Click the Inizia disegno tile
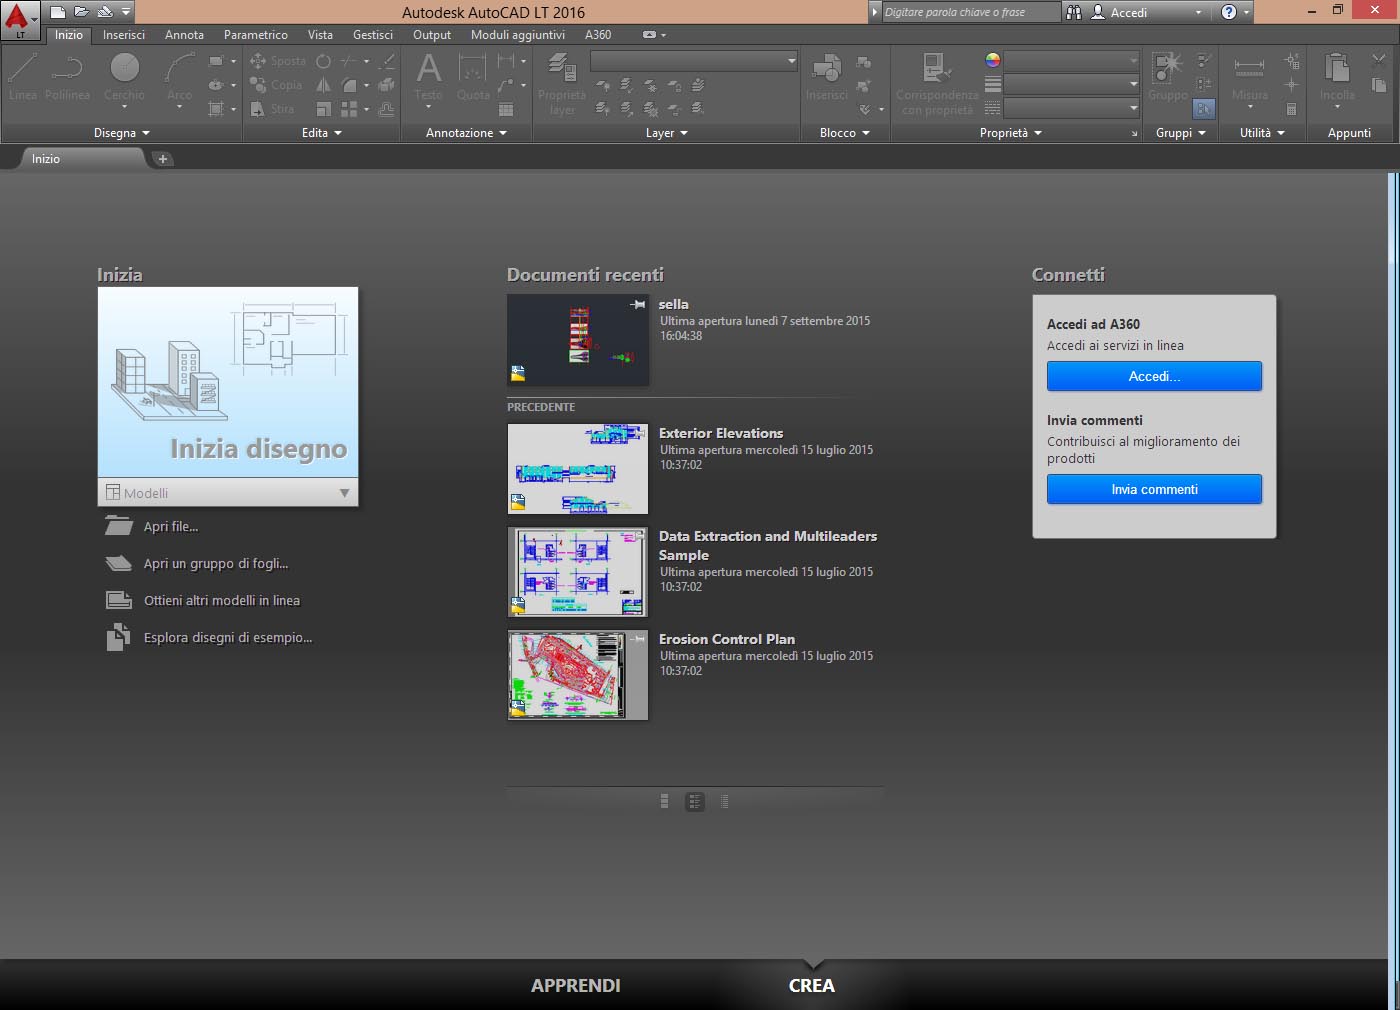Screen dimensions: 1400x1010 [x=228, y=383]
